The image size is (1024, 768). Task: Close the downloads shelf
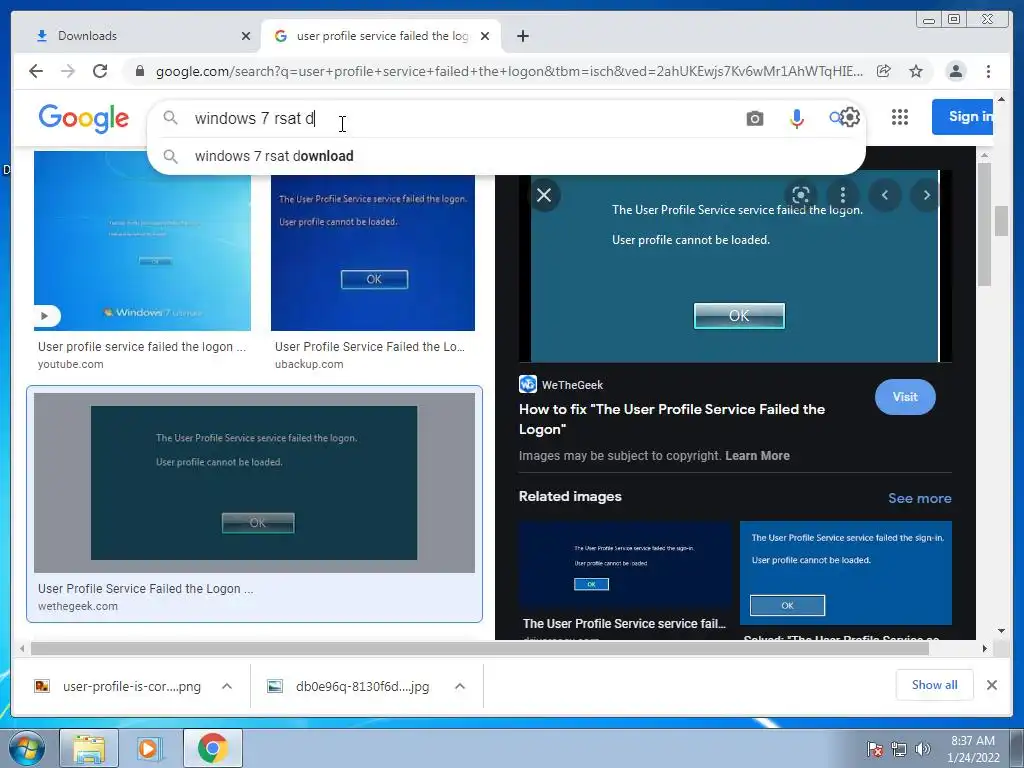[991, 685]
